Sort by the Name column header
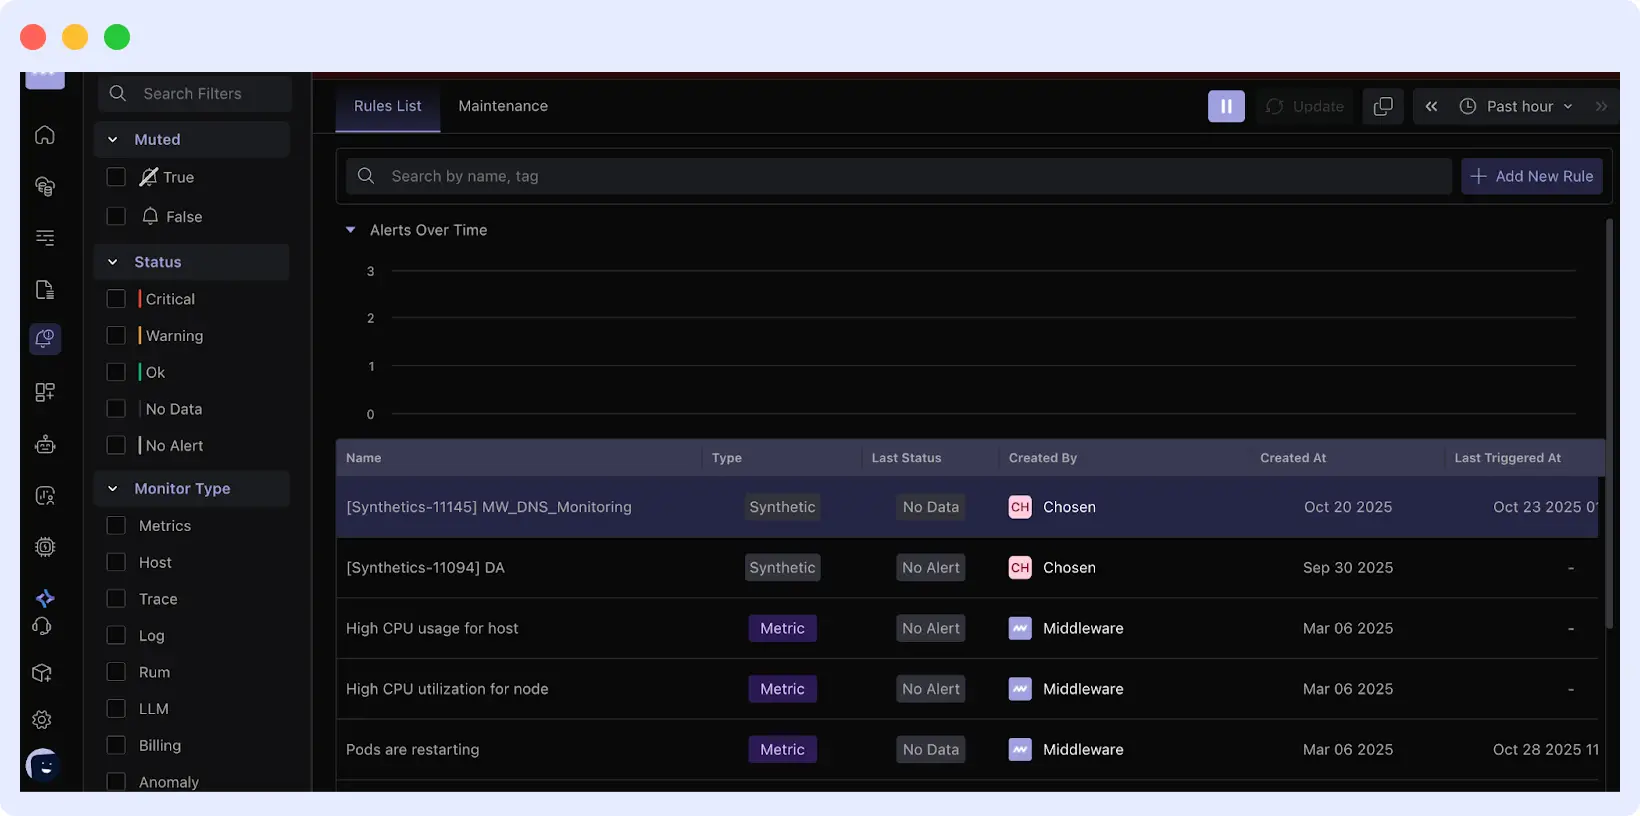 click(x=364, y=458)
